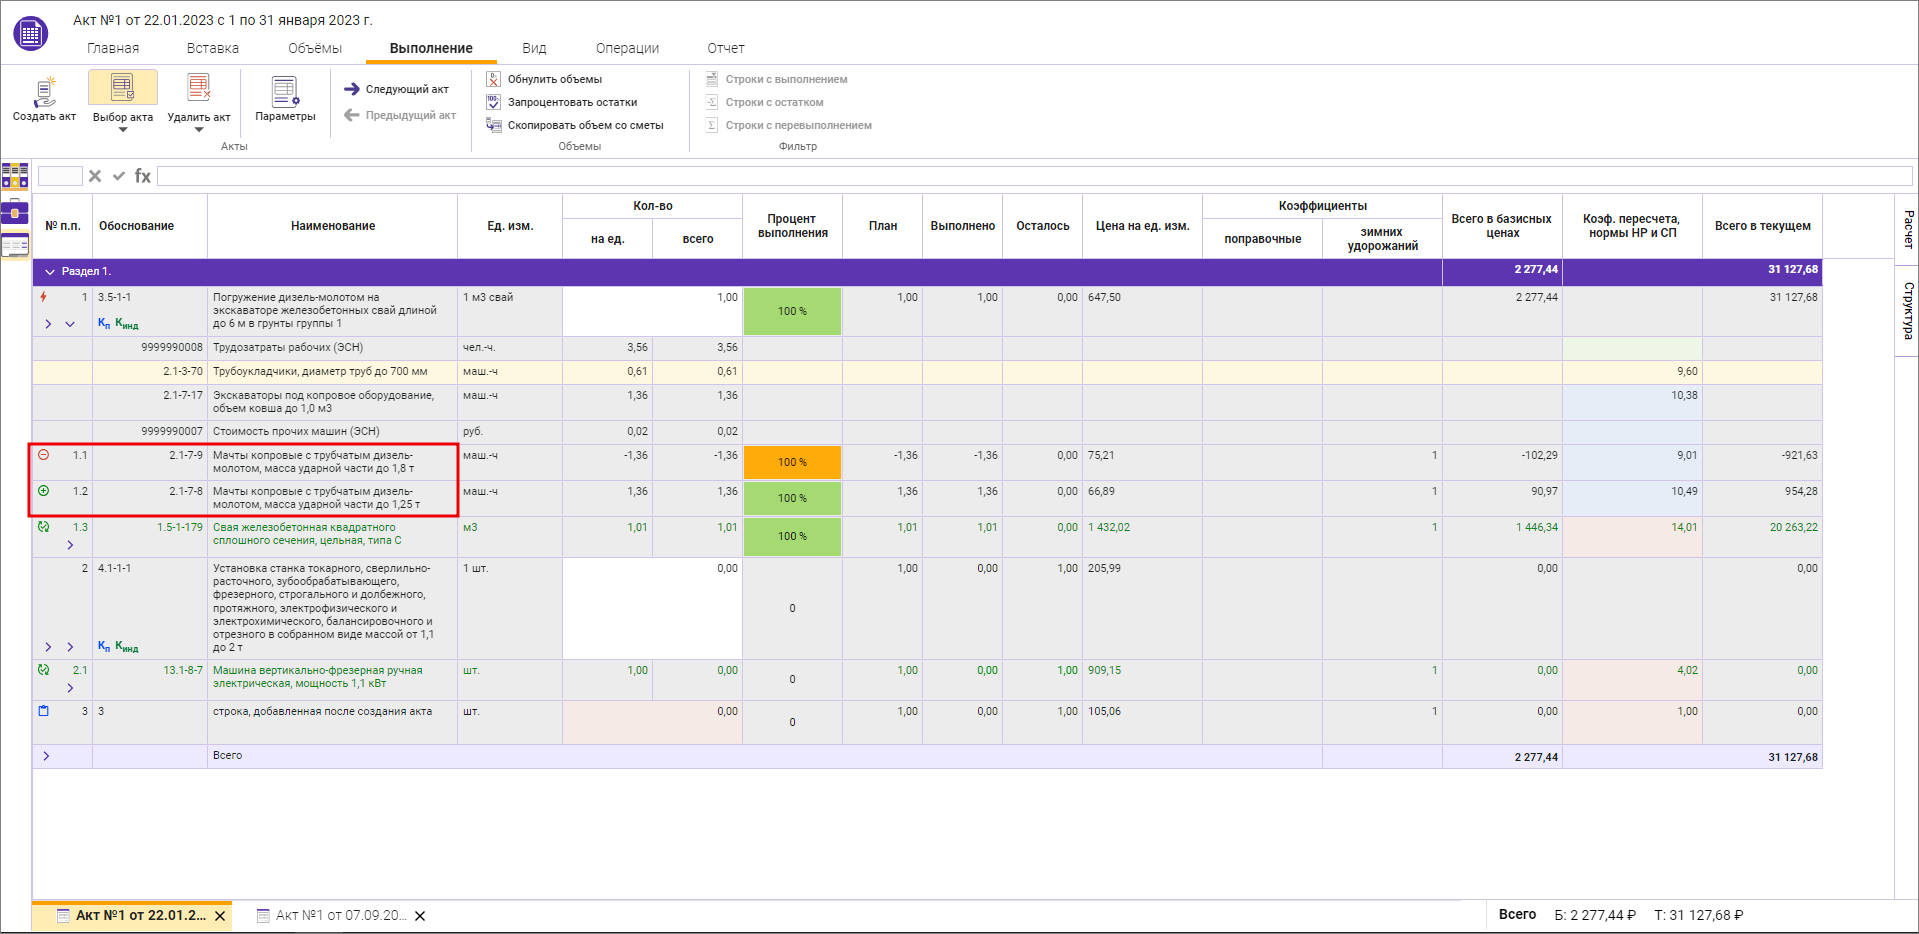This screenshot has height=934, width=1919.
Task: Open the Акт №1 от 07.09.20... document tab
Action: point(340,915)
